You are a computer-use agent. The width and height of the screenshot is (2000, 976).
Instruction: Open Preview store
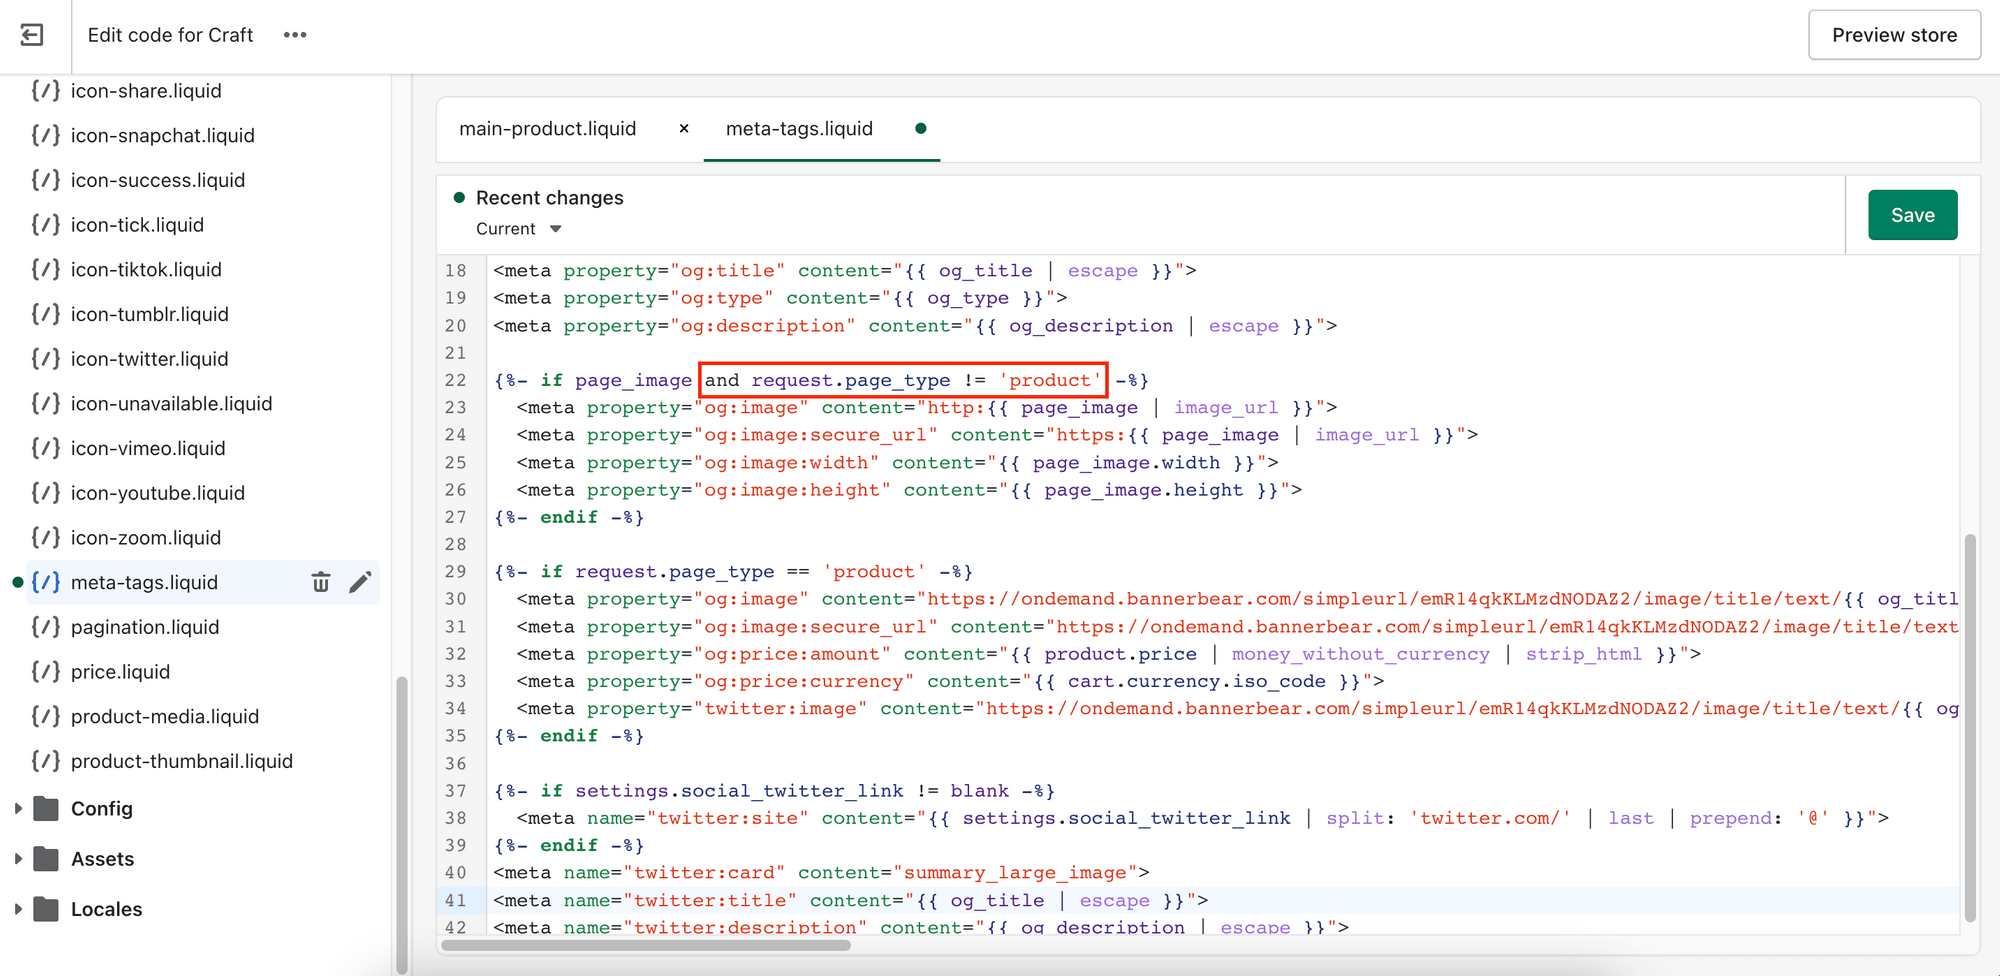(x=1894, y=34)
